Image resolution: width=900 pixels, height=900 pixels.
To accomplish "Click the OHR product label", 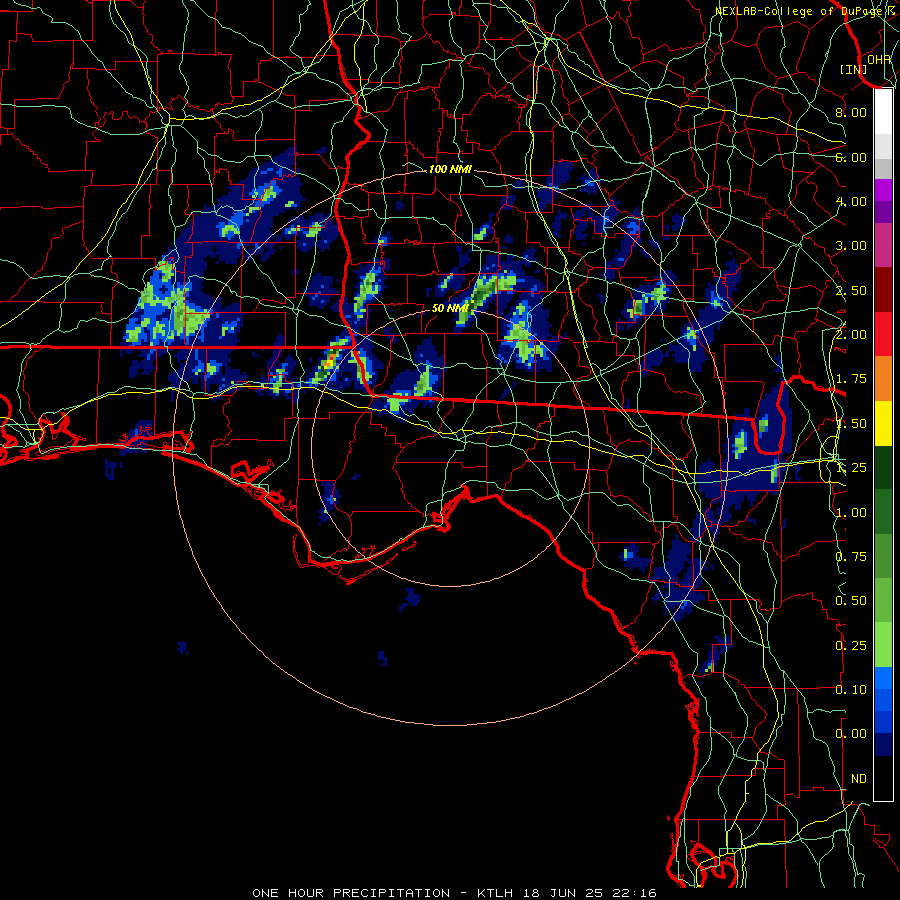I will point(879,59).
